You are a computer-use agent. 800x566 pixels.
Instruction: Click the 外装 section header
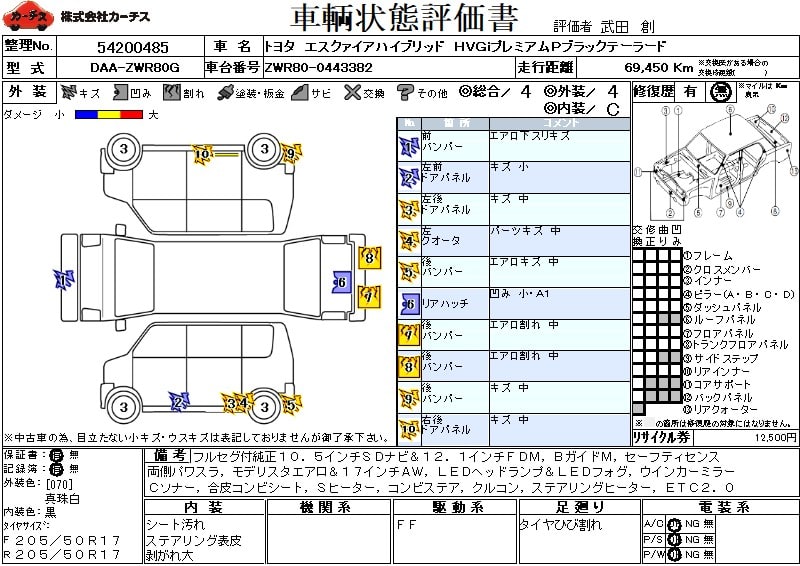tap(28, 92)
